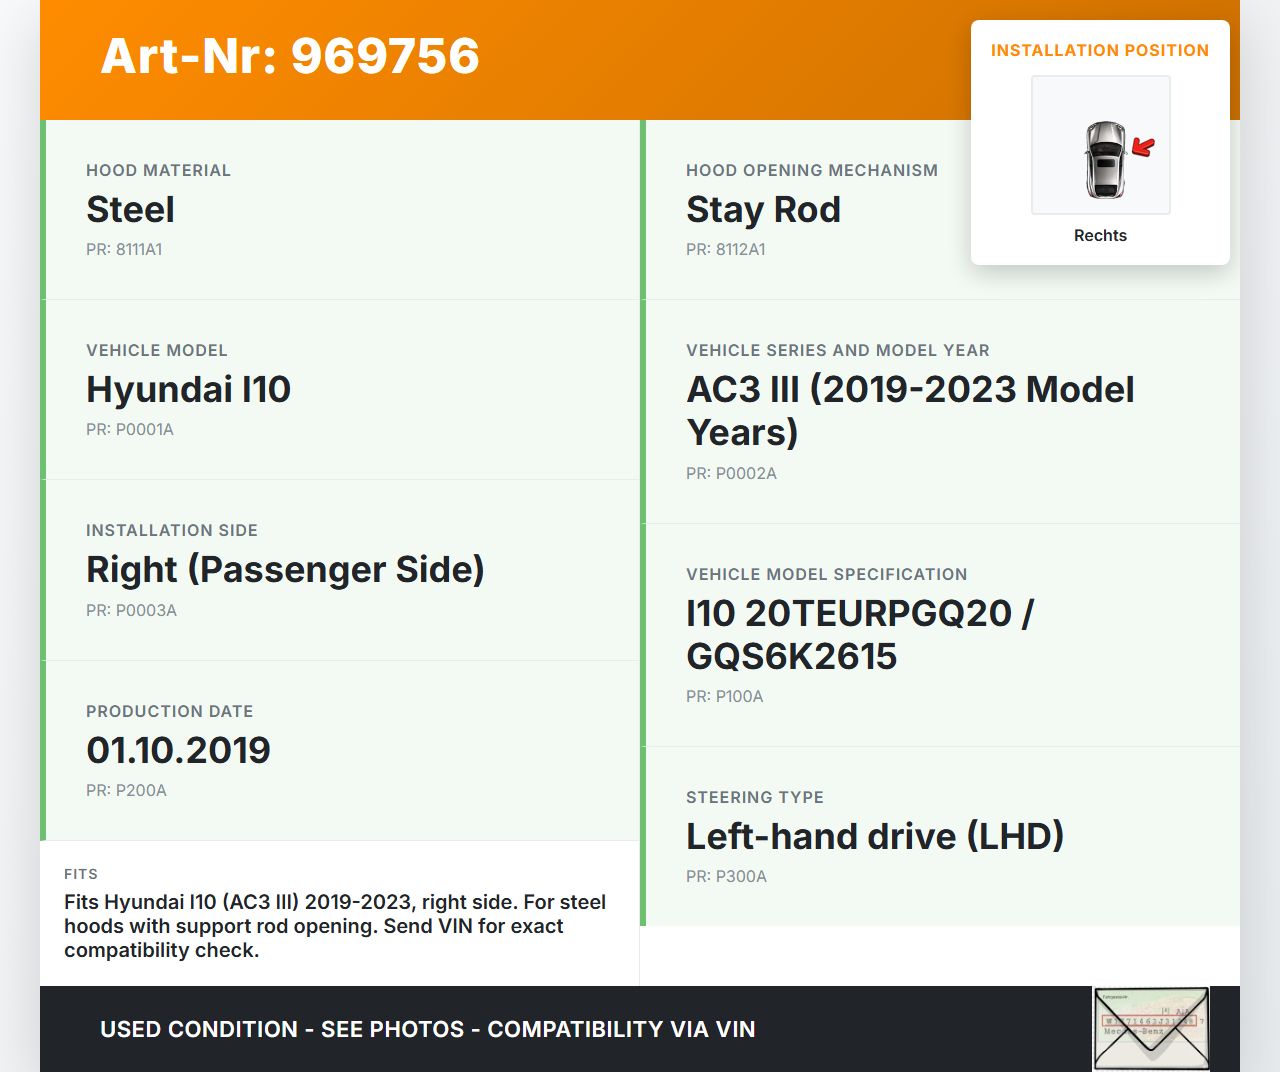Viewport: 1280px width, 1072px height.
Task: Select the Steel hood material value
Action: [130, 210]
